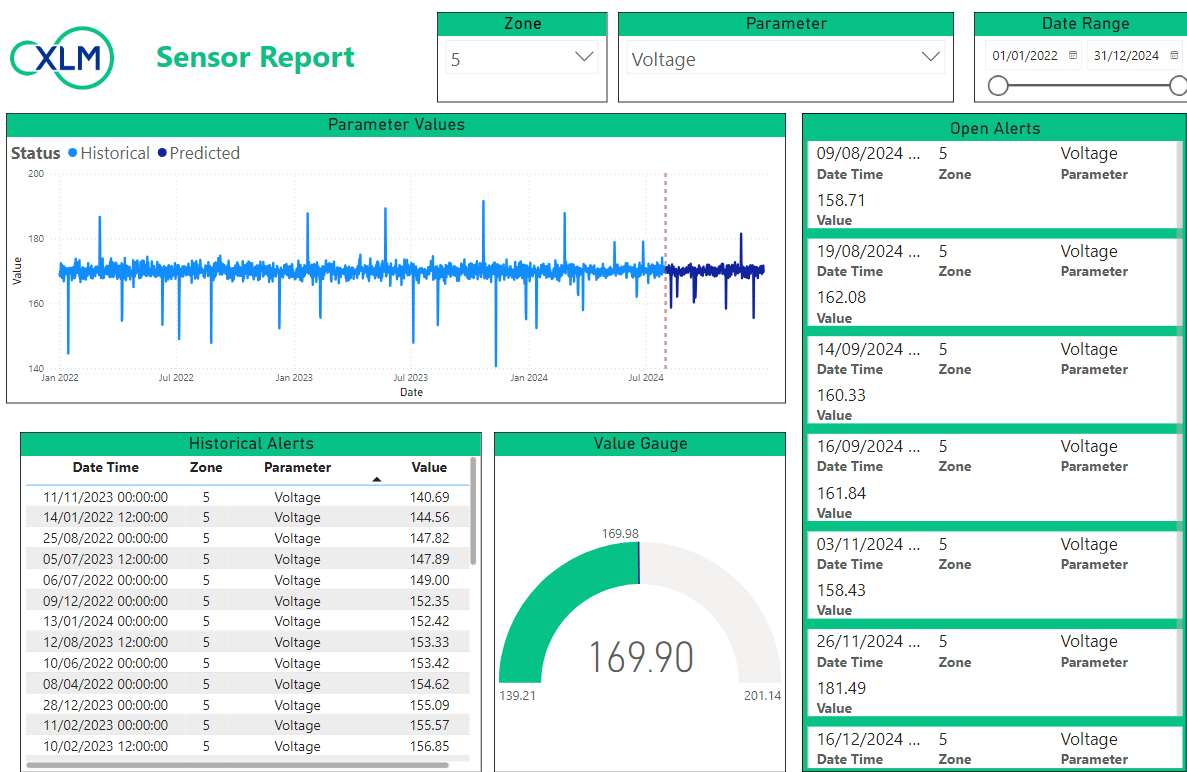Select the left handle of Date Range slider
1187x772 pixels.
(x=999, y=86)
